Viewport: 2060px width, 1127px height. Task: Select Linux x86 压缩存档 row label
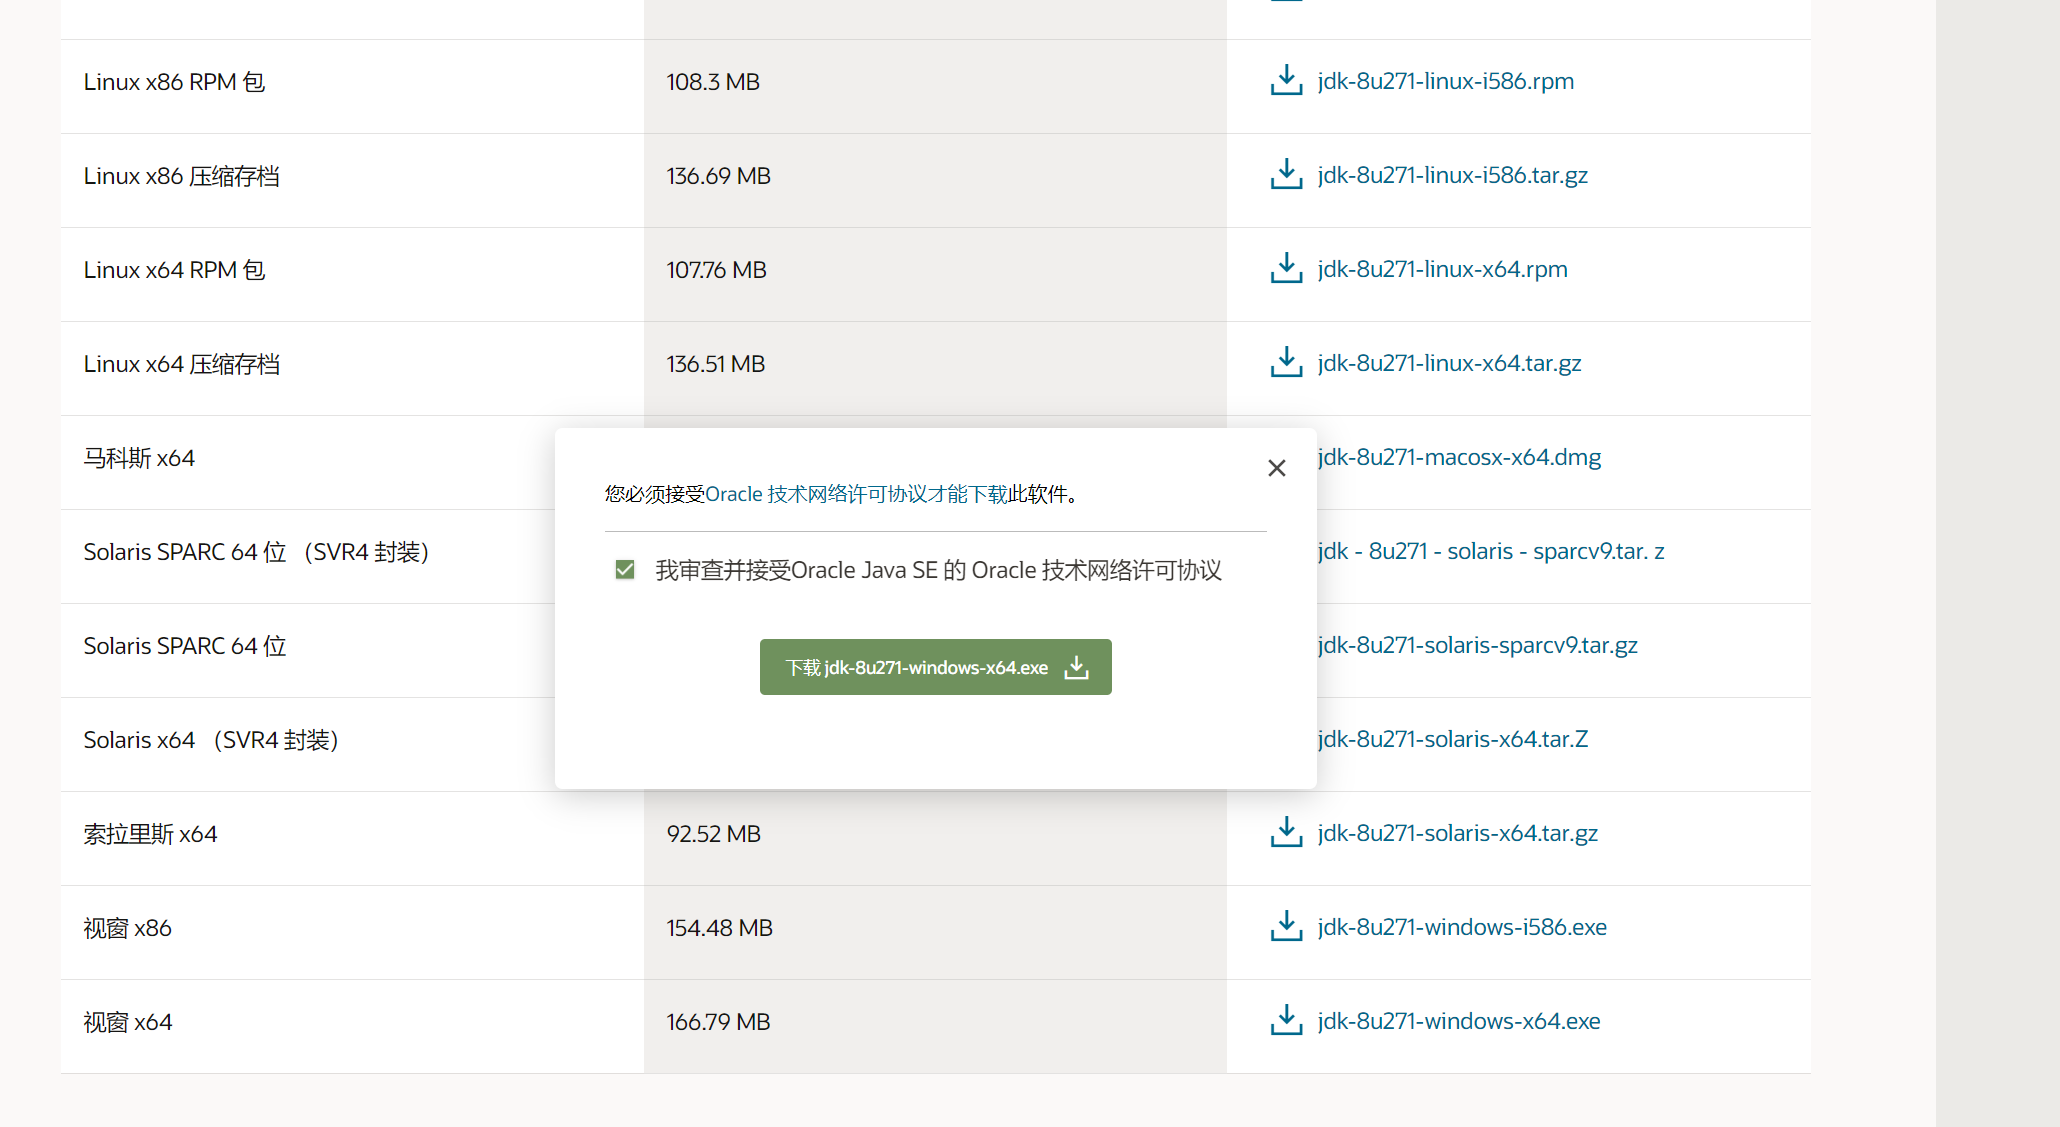point(182,176)
